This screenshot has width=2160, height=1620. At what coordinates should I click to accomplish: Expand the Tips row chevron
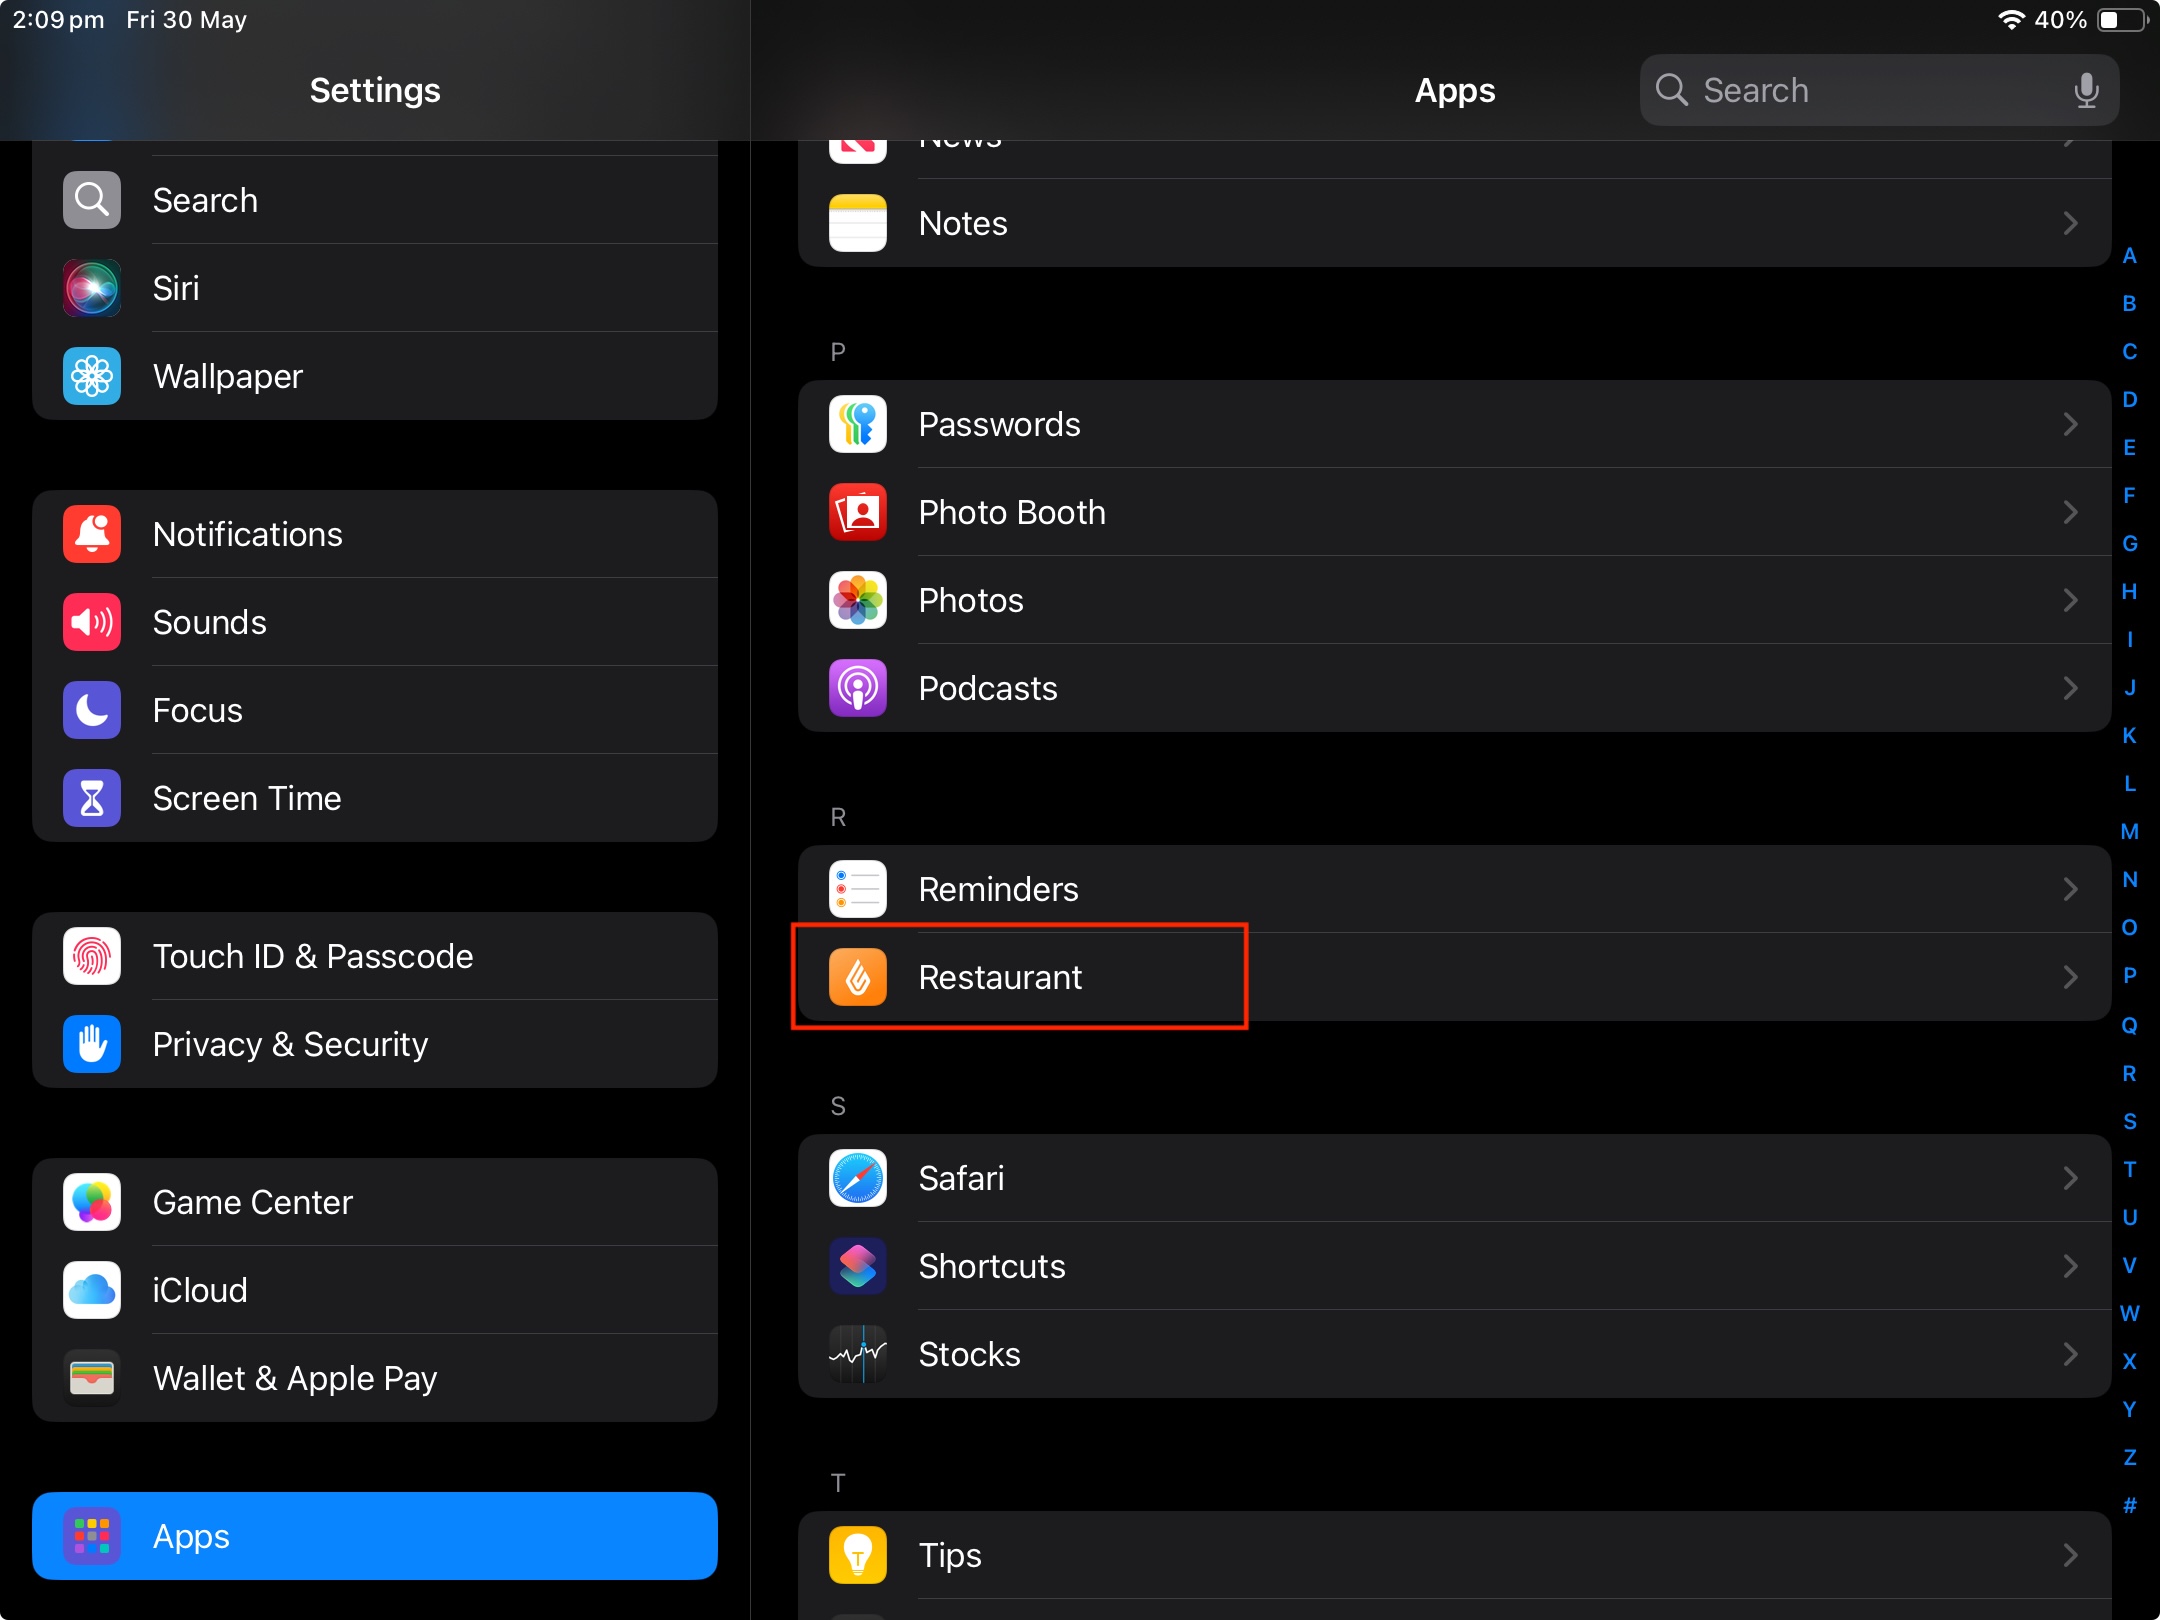tap(2071, 1555)
